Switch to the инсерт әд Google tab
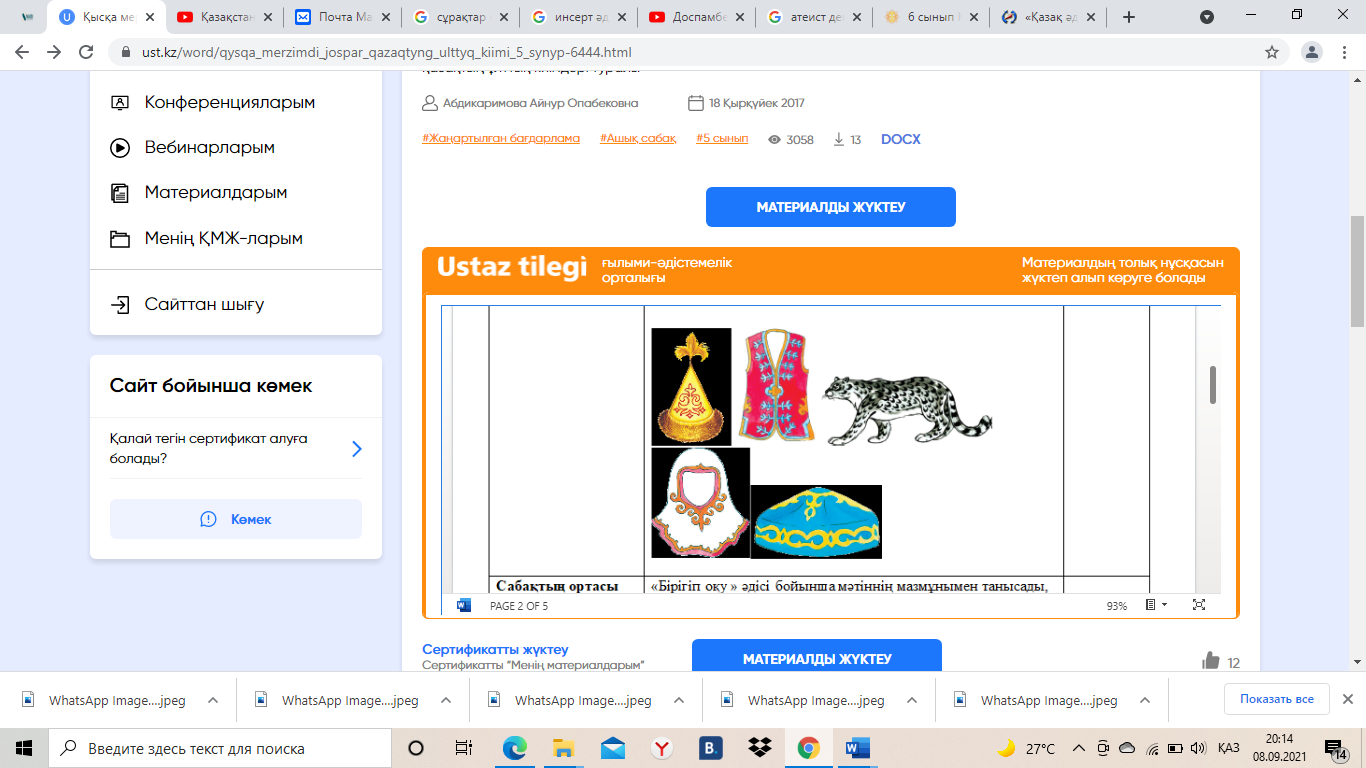 coord(579,17)
